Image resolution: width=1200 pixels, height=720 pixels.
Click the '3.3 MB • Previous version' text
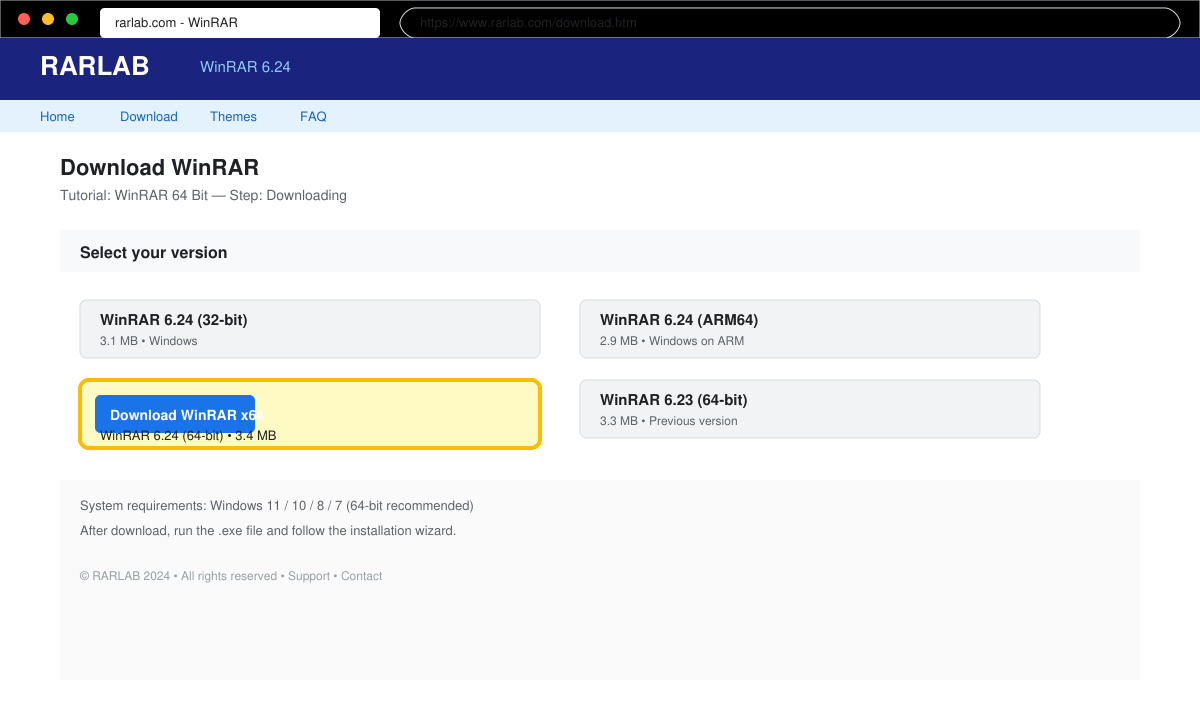coord(669,421)
